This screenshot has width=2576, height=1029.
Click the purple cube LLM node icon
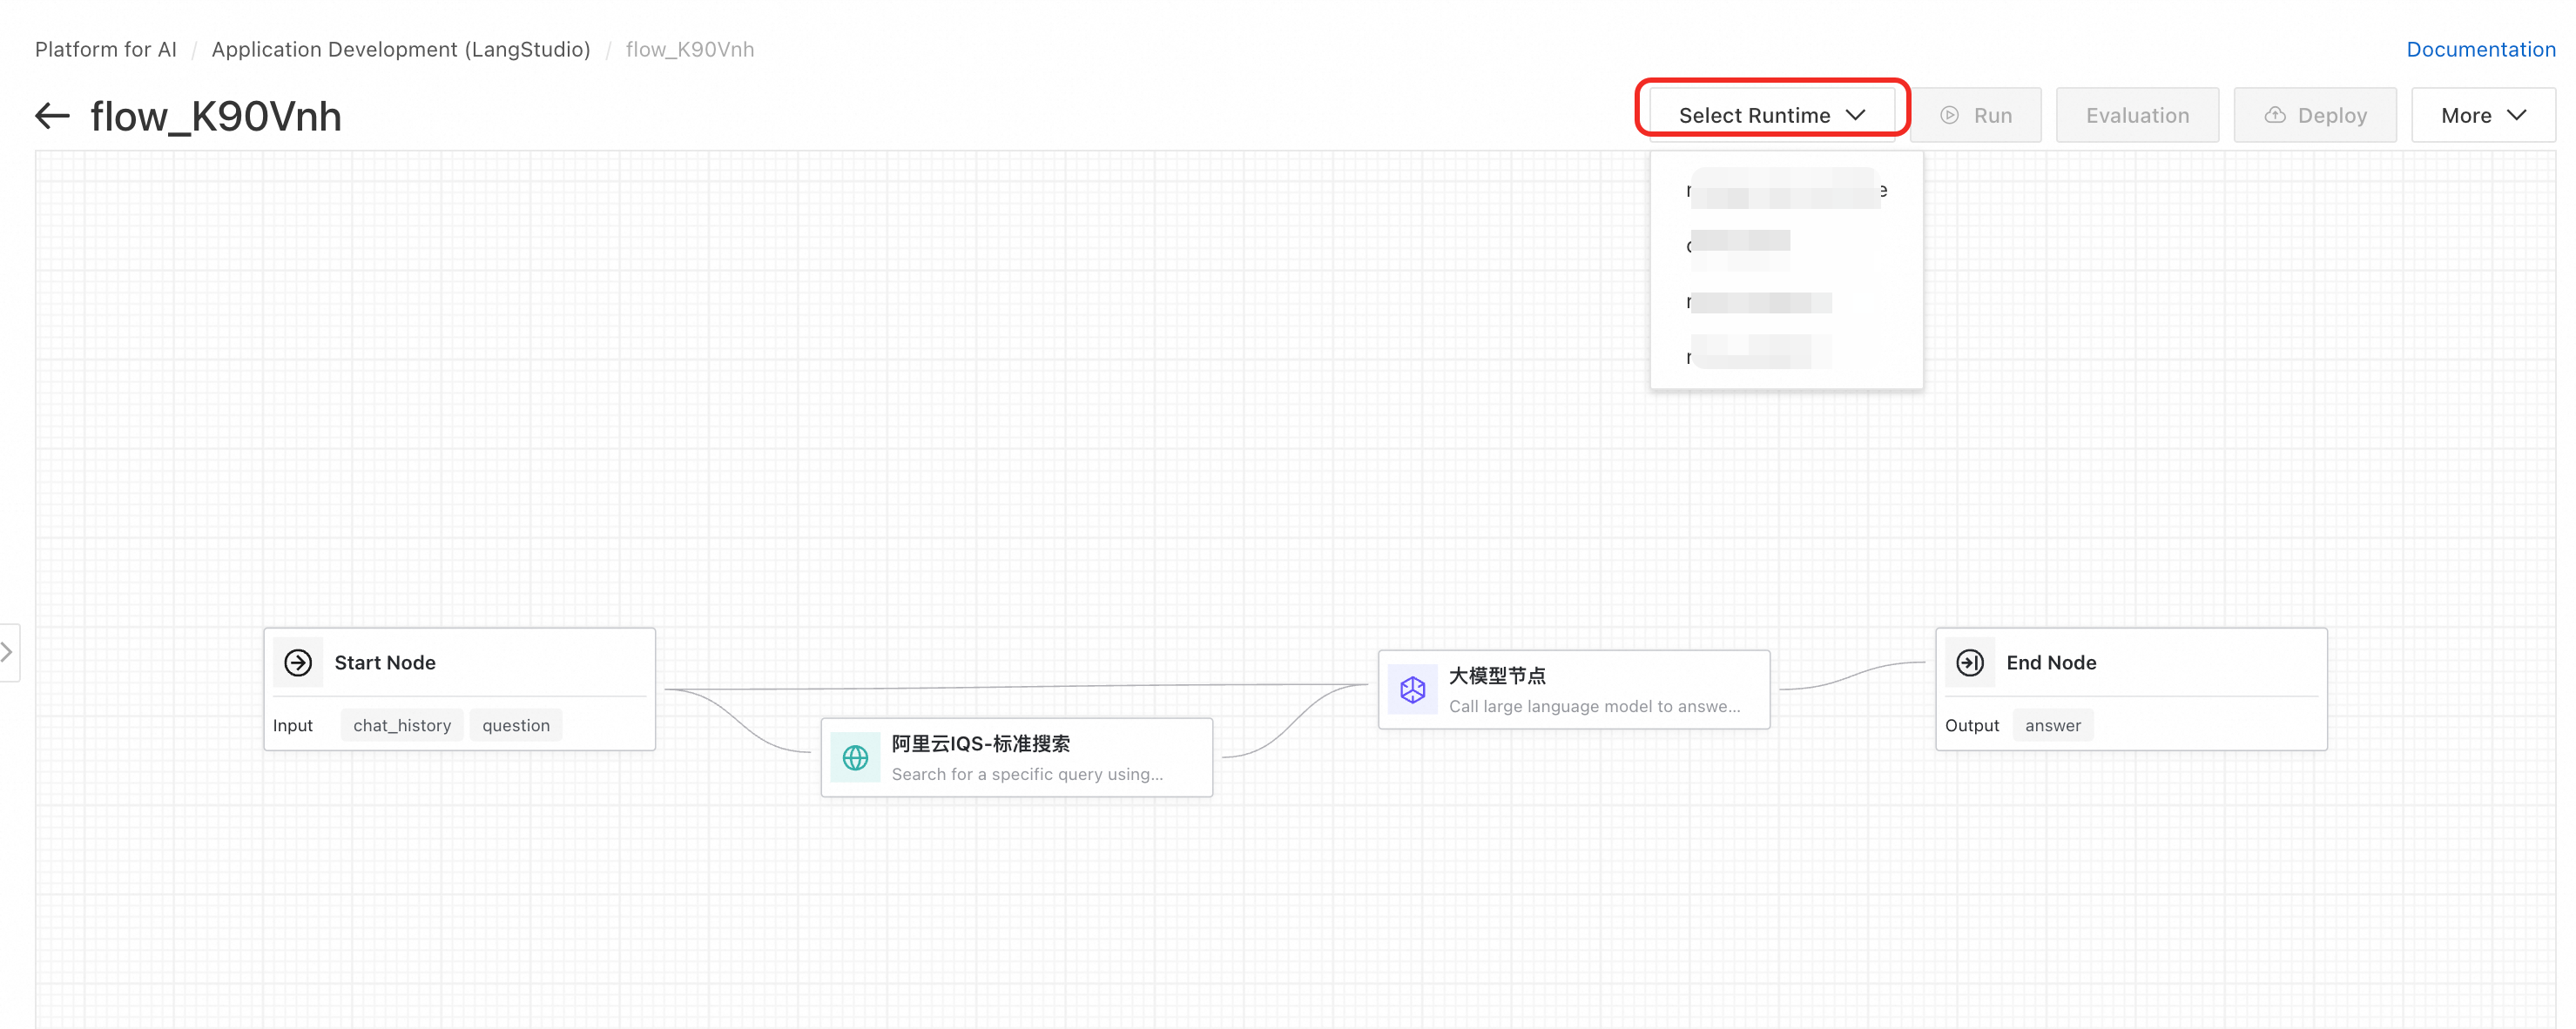(1412, 689)
